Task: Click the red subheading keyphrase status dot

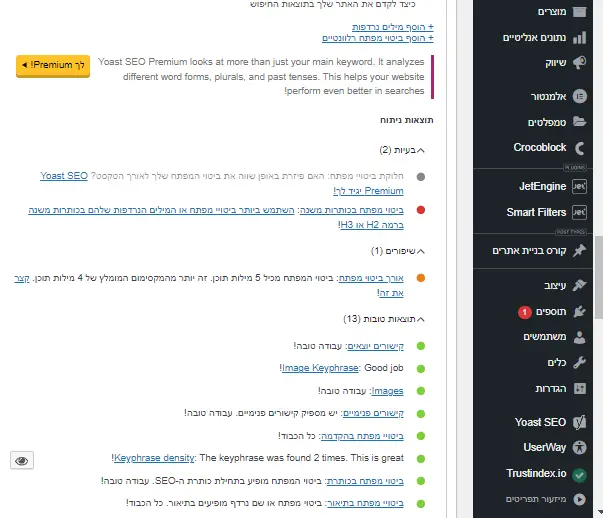Action: (421, 210)
